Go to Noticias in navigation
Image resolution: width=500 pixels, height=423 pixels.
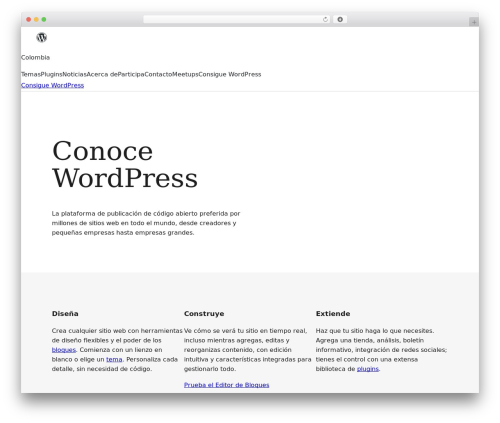click(75, 74)
